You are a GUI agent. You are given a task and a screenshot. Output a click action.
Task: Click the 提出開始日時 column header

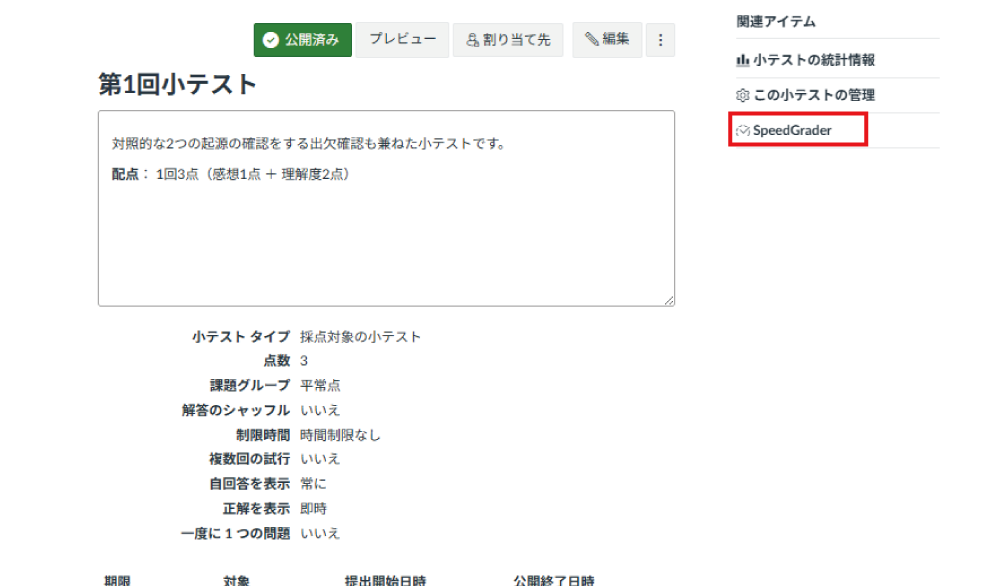(x=385, y=579)
